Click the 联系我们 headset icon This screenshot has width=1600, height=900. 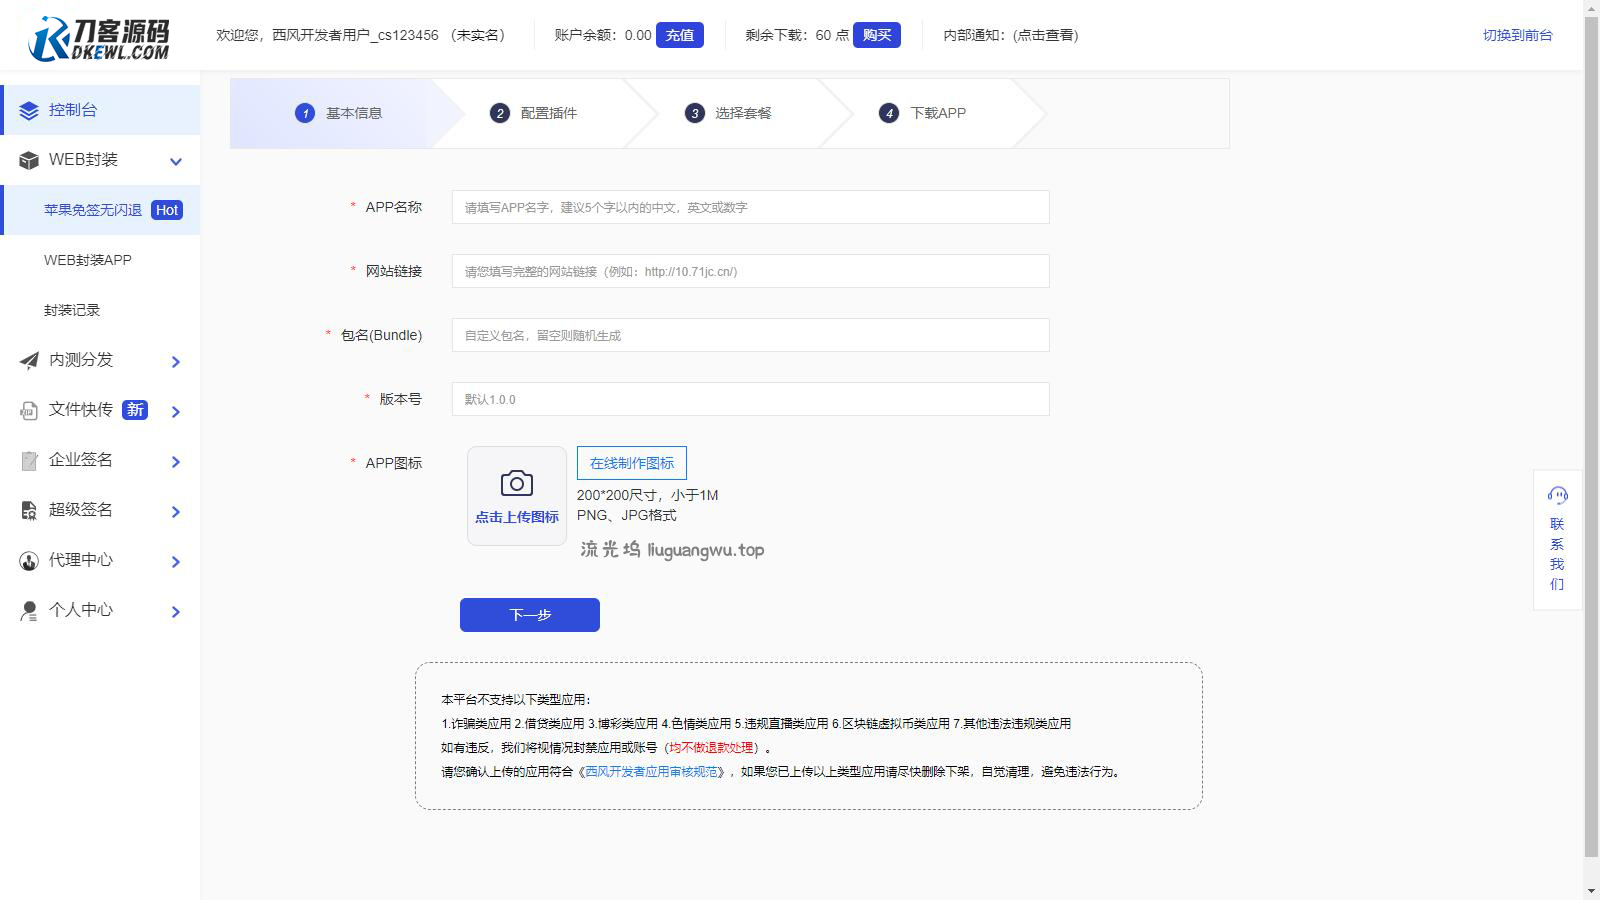[x=1557, y=495]
